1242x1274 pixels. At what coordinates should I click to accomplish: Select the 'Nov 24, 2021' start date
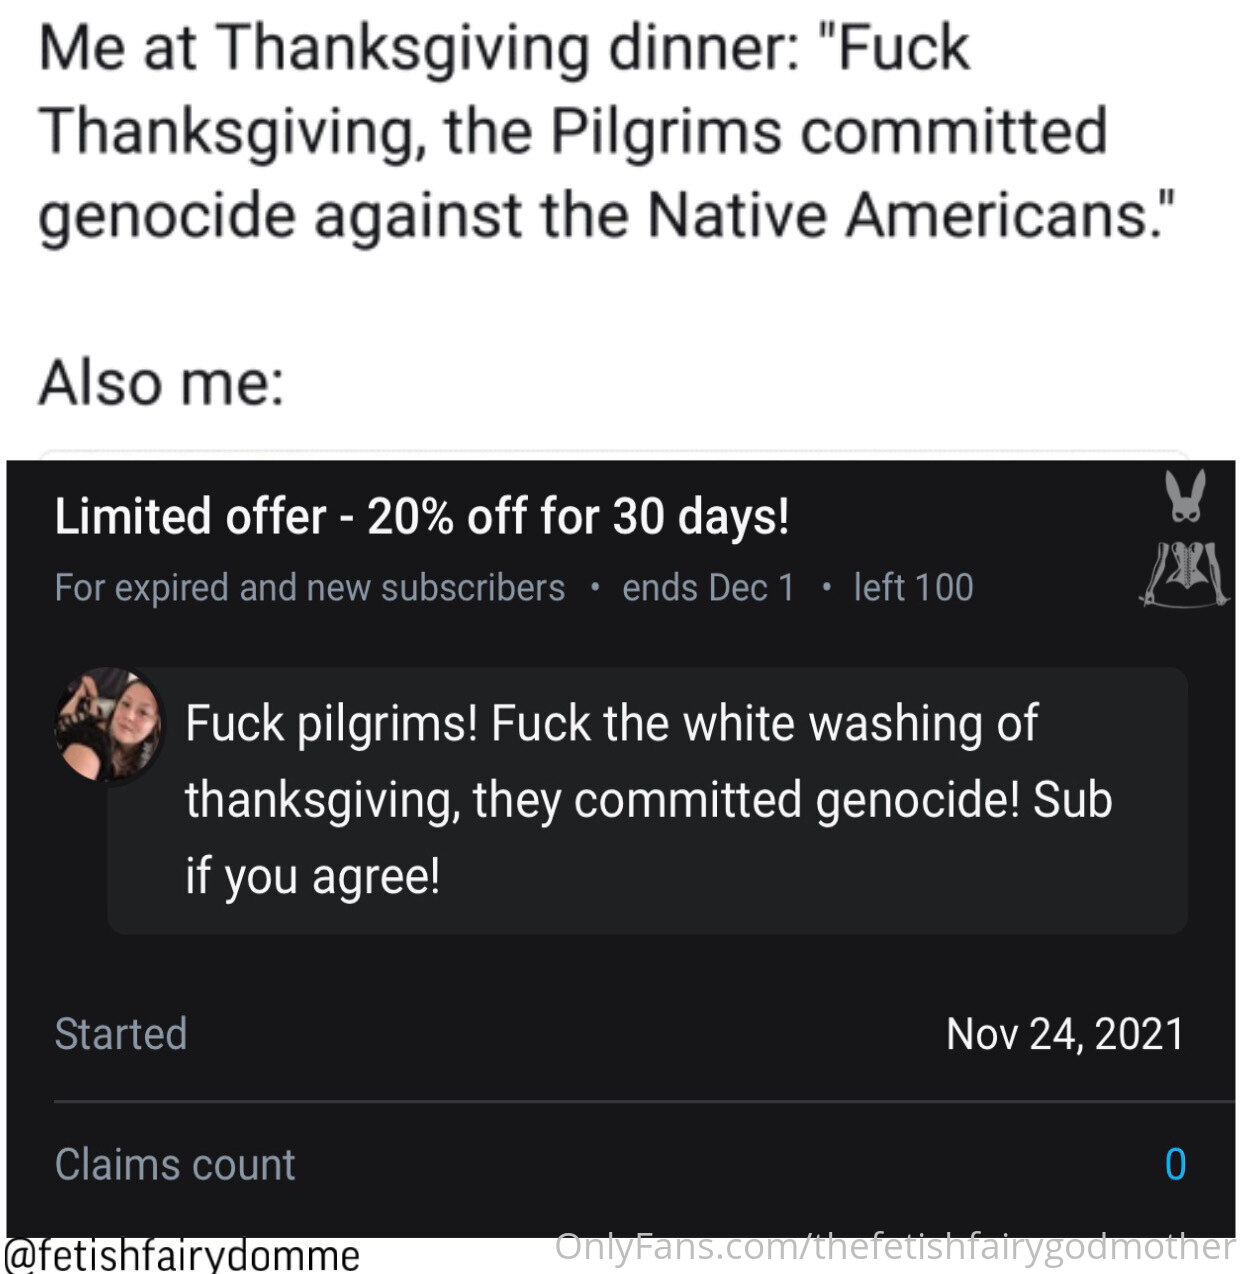pos(1065,1034)
